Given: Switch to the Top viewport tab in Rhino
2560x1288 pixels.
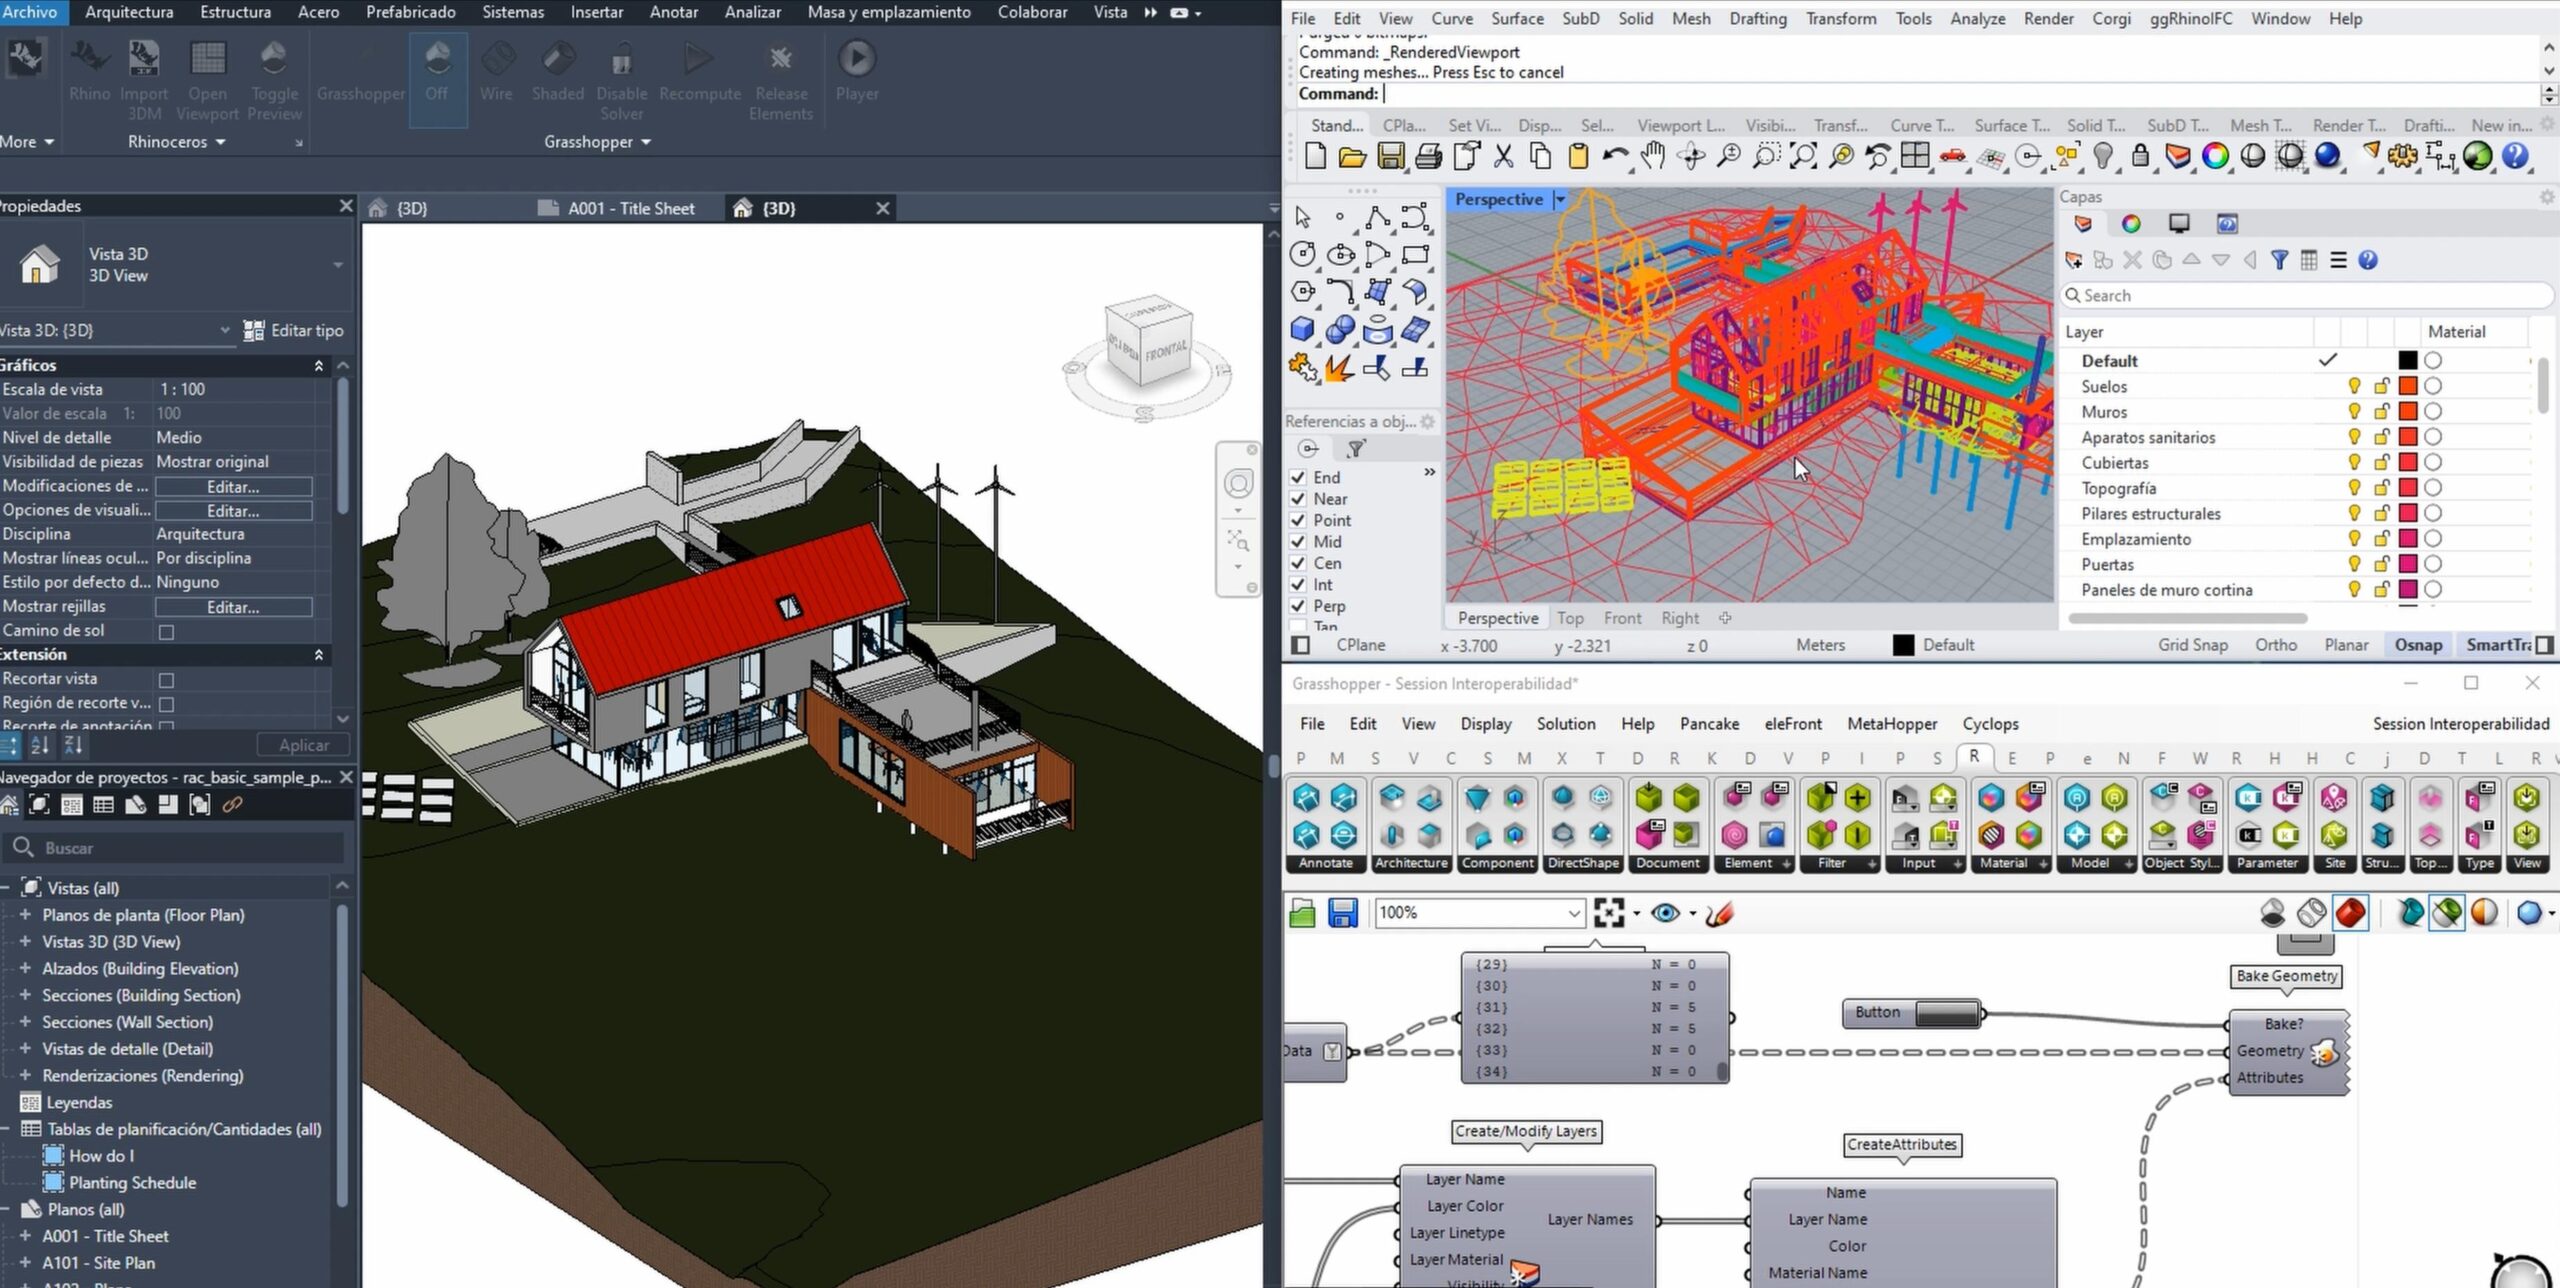Looking at the screenshot, I should pyautogui.click(x=1570, y=618).
